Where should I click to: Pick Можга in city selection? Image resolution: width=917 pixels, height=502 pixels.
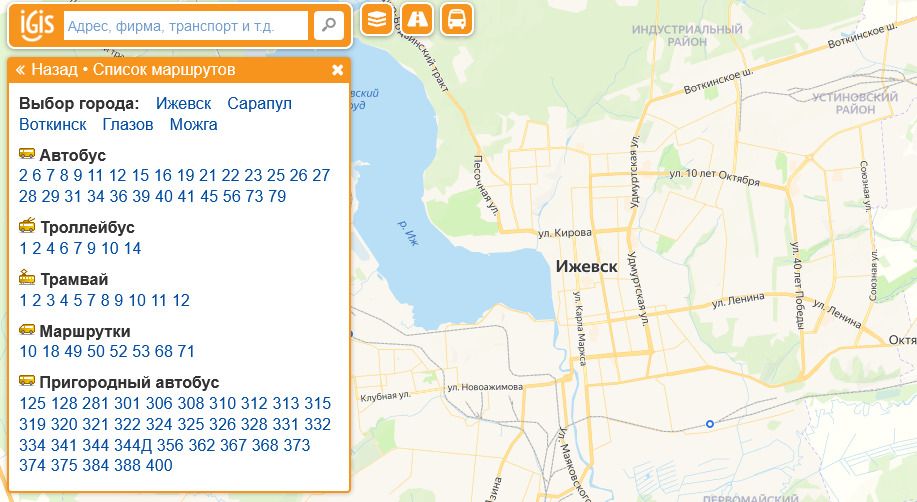(193, 125)
